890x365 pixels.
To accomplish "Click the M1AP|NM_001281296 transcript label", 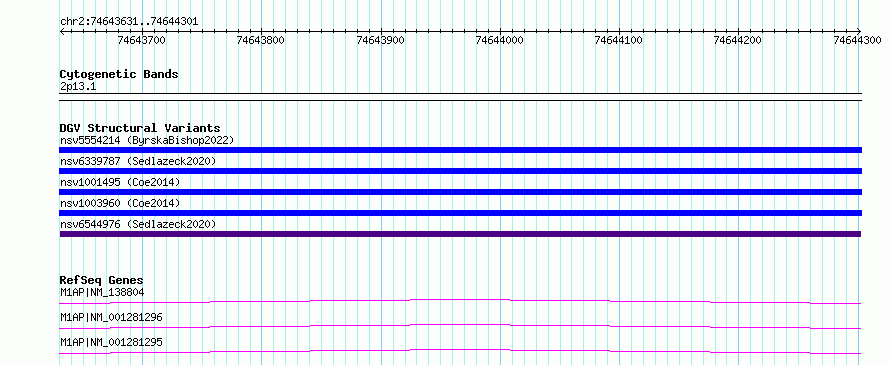I will click(111, 317).
